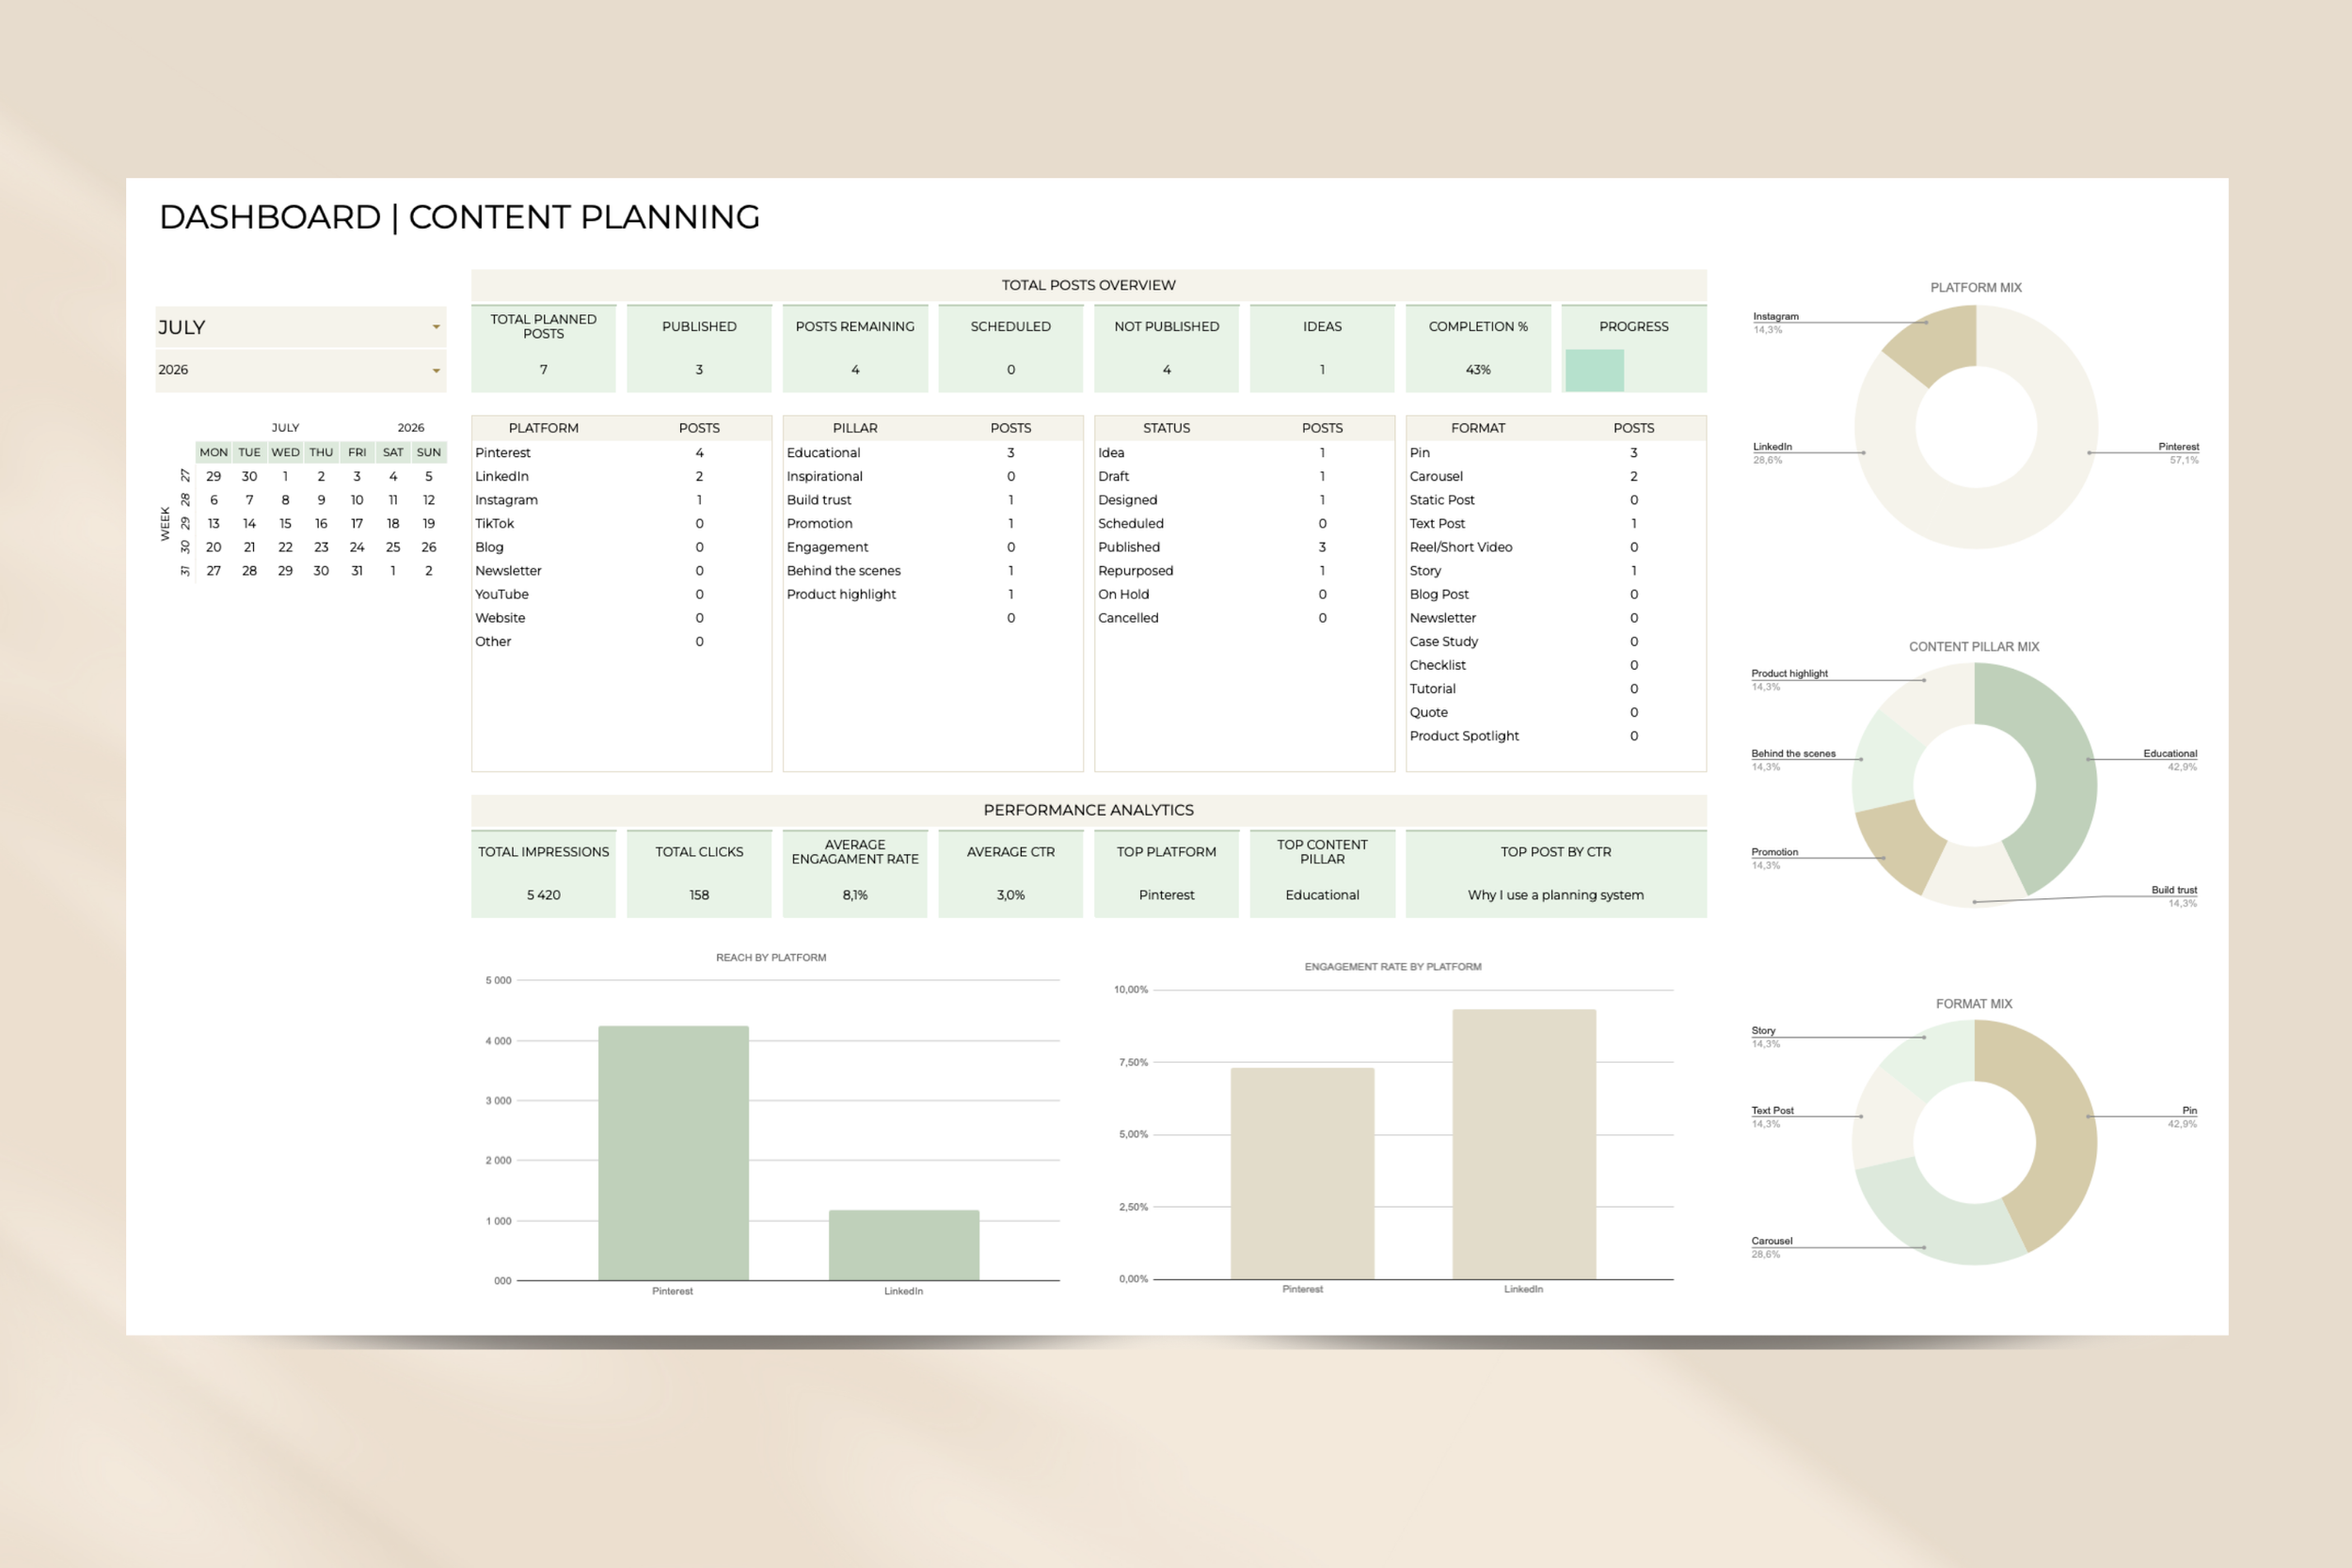
Task: Select the Product Spotlight format row
Action: (x=1556, y=736)
